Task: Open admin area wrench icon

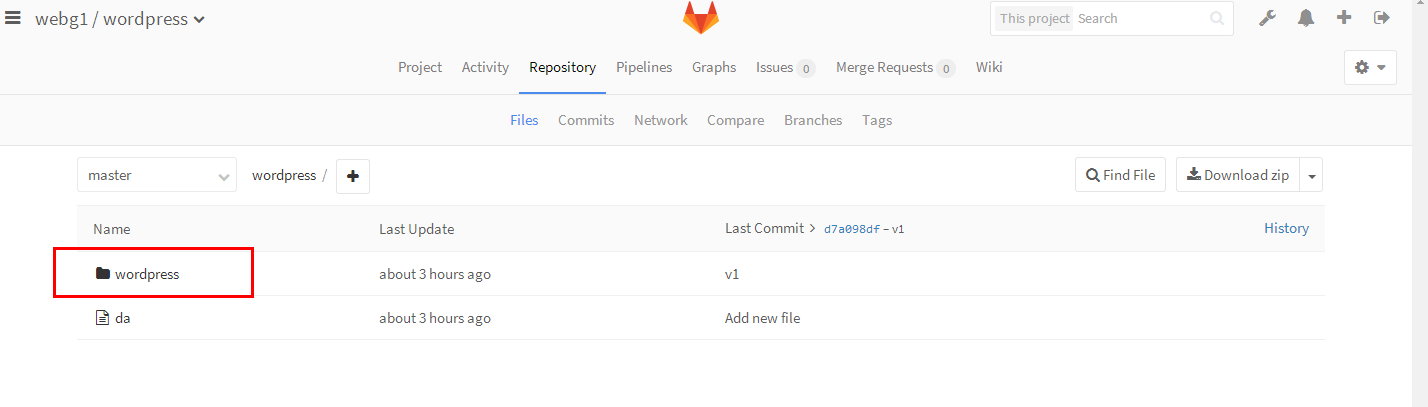Action: coord(1267,18)
